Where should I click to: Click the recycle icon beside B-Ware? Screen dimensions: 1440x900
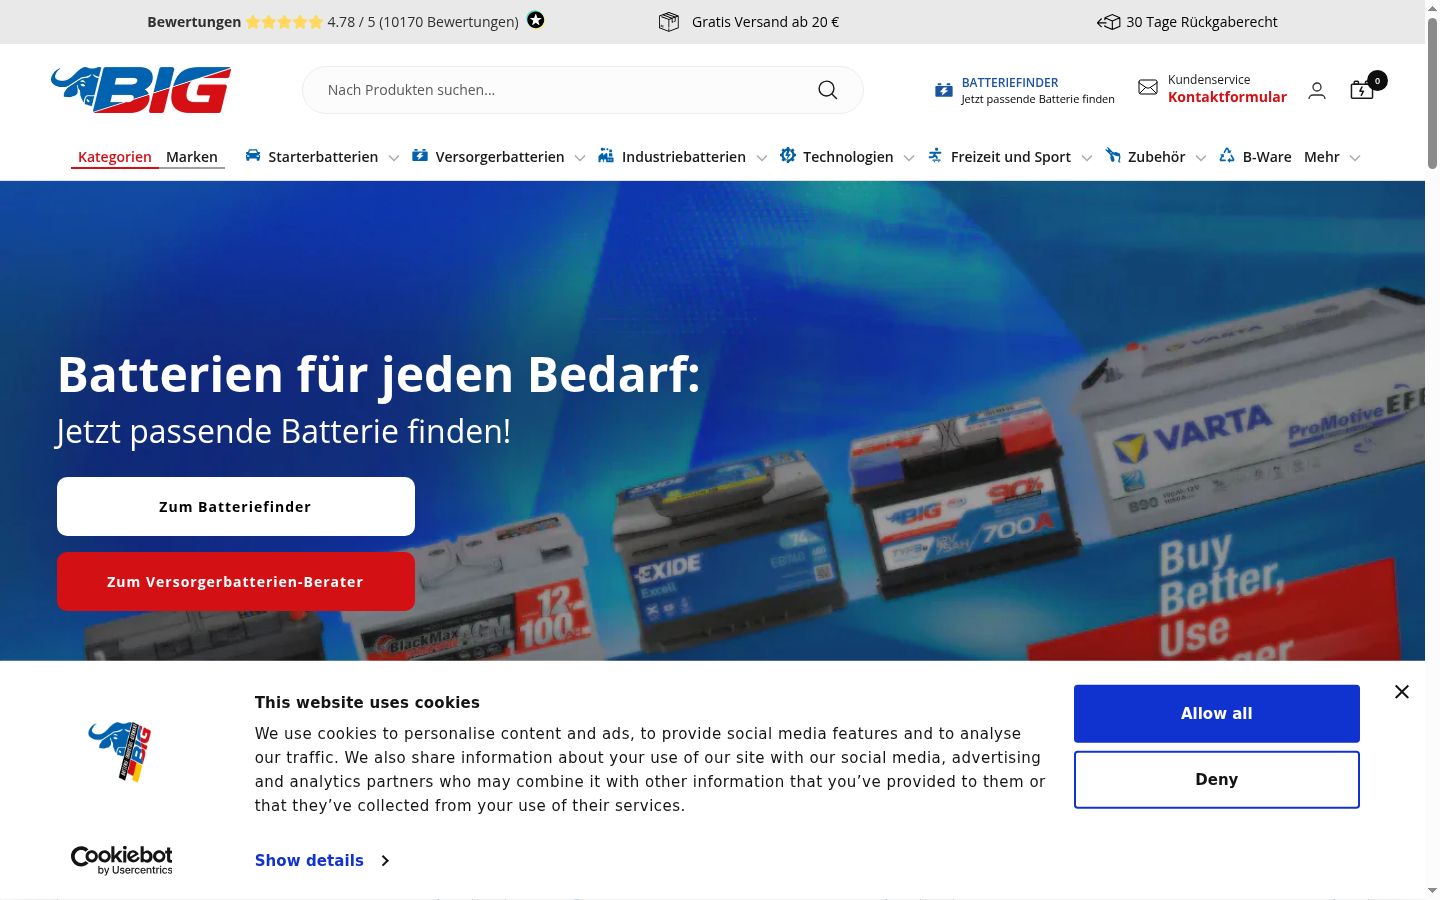click(x=1227, y=156)
